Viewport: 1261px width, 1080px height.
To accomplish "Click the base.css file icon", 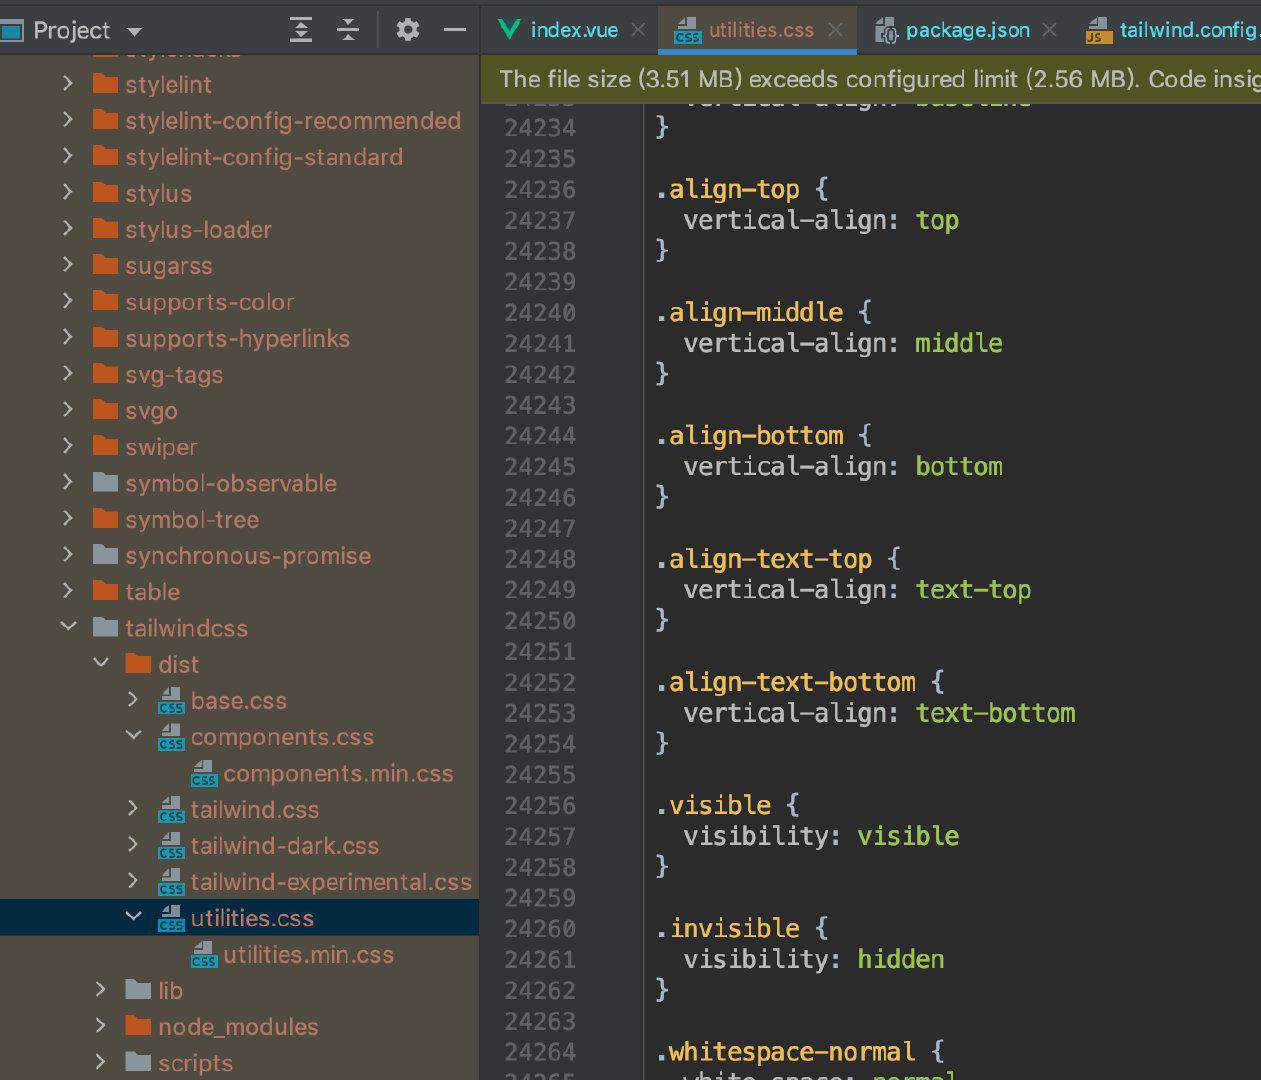I will coord(171,700).
